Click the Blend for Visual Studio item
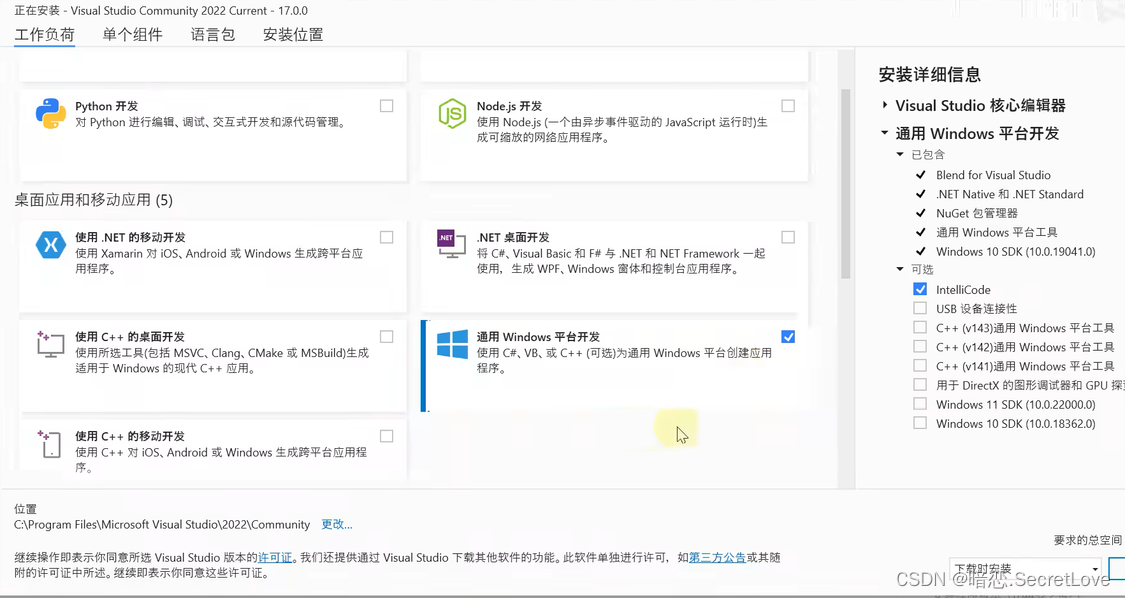 [x=993, y=174]
